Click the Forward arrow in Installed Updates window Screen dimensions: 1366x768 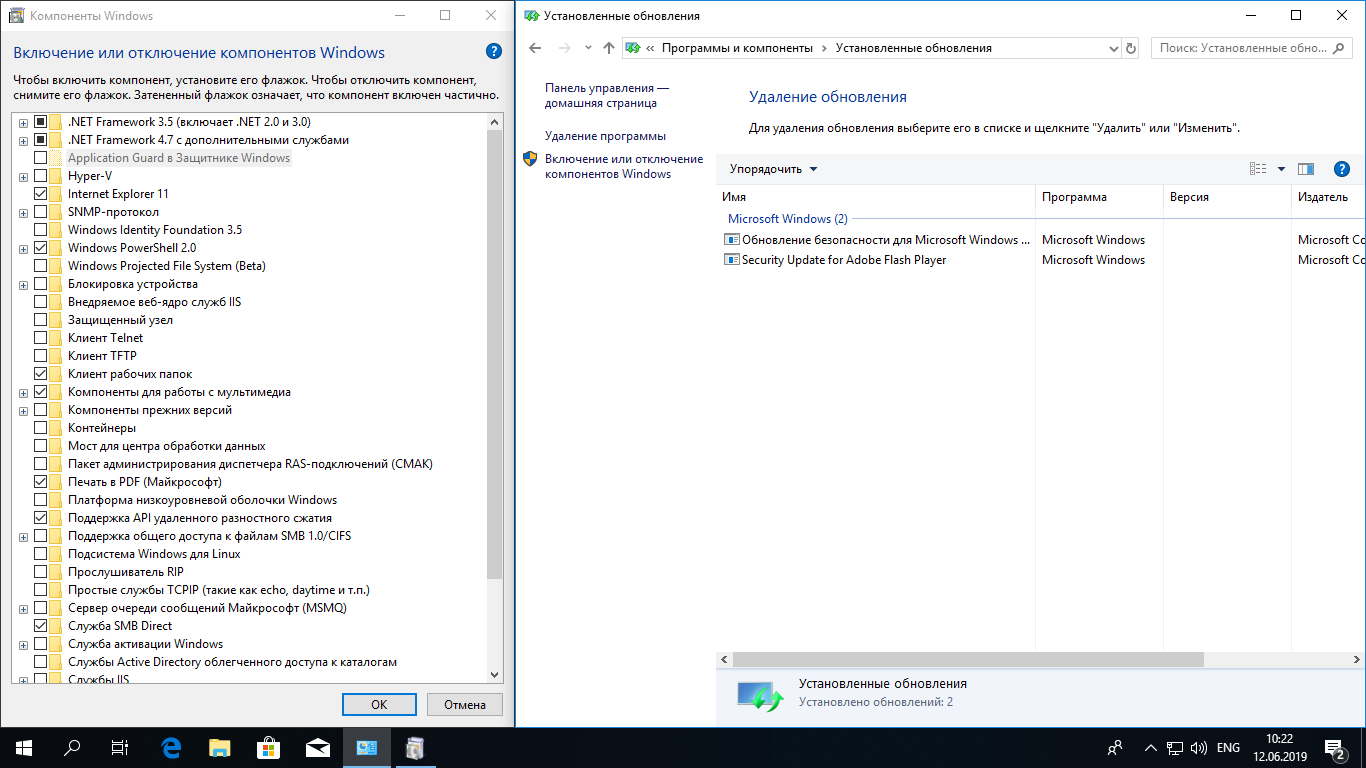click(x=565, y=48)
